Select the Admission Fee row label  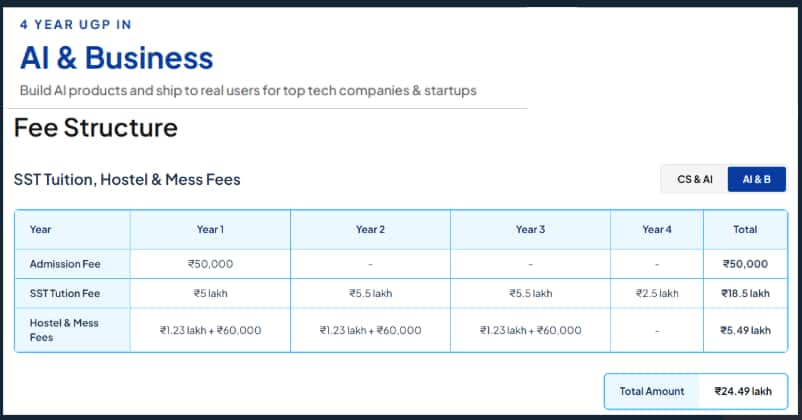(x=65, y=264)
